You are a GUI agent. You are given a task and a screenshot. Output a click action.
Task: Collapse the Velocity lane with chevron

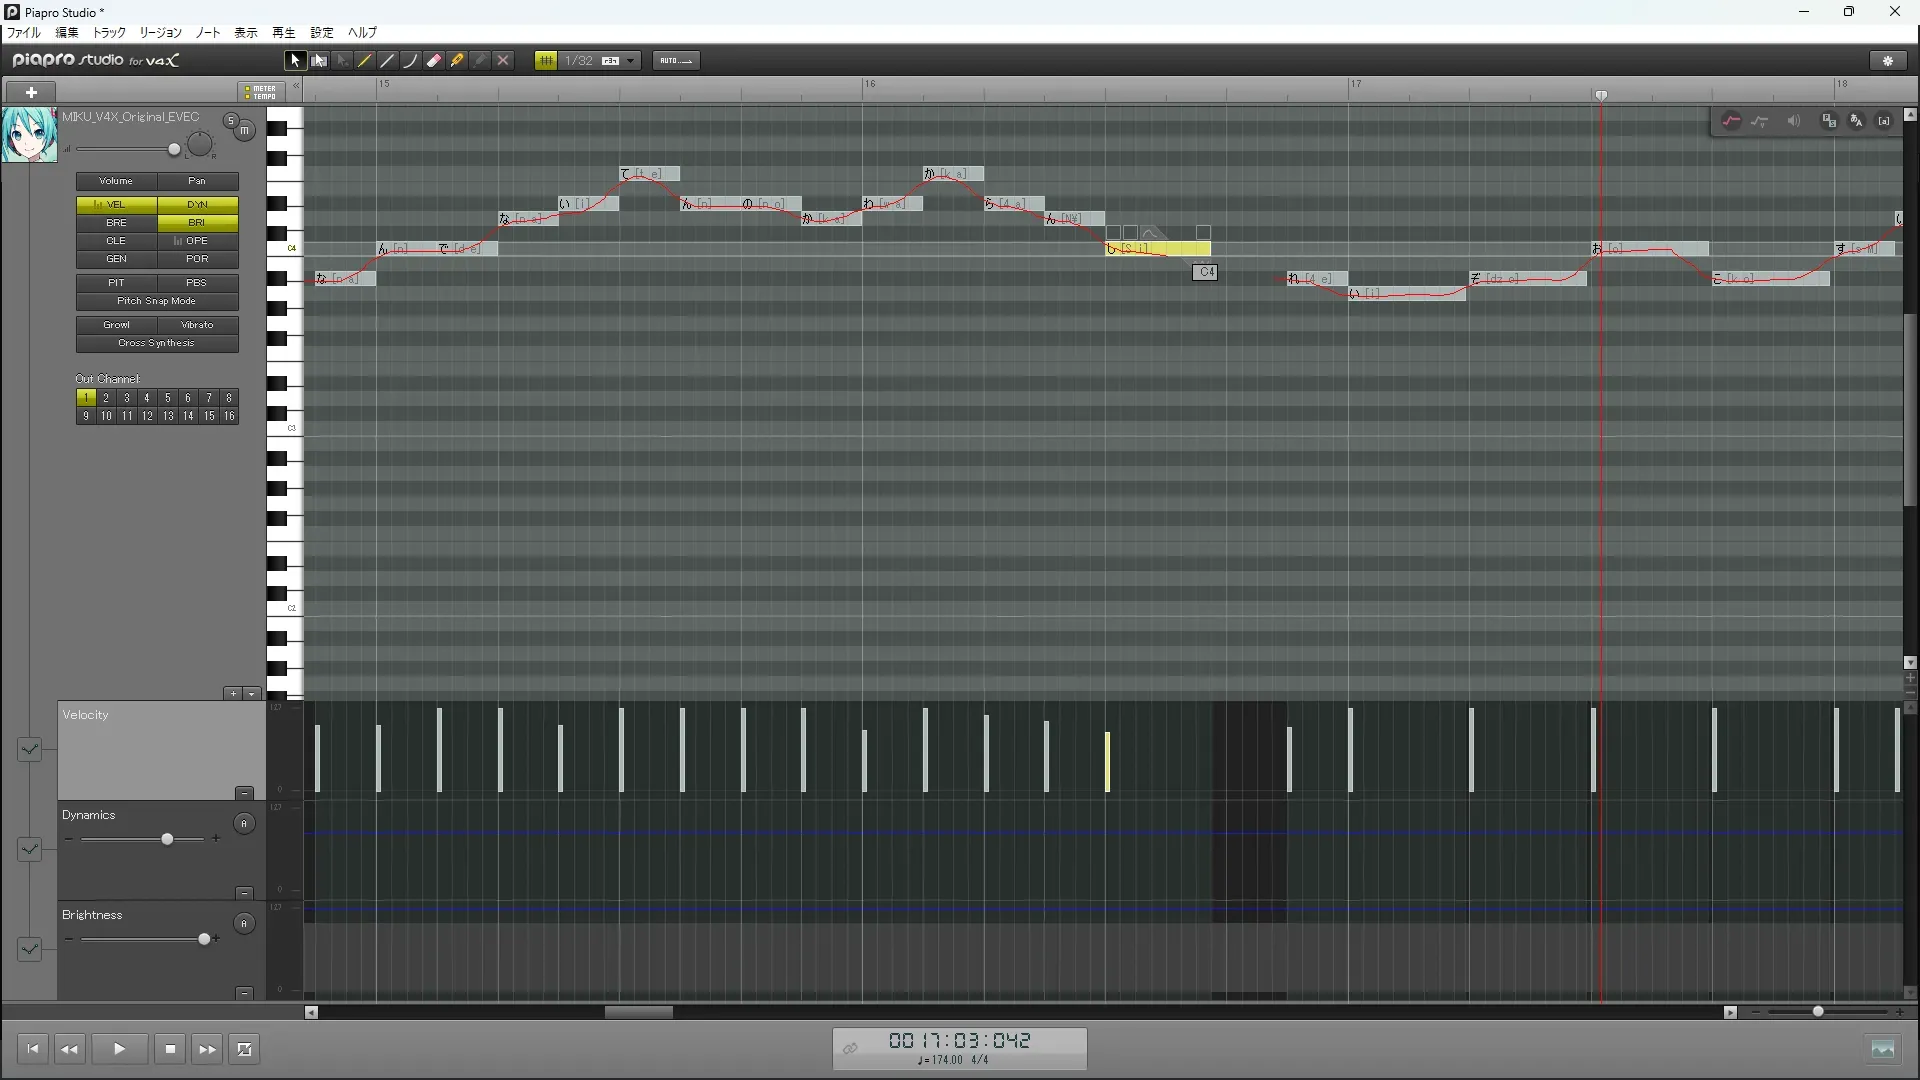coord(29,749)
